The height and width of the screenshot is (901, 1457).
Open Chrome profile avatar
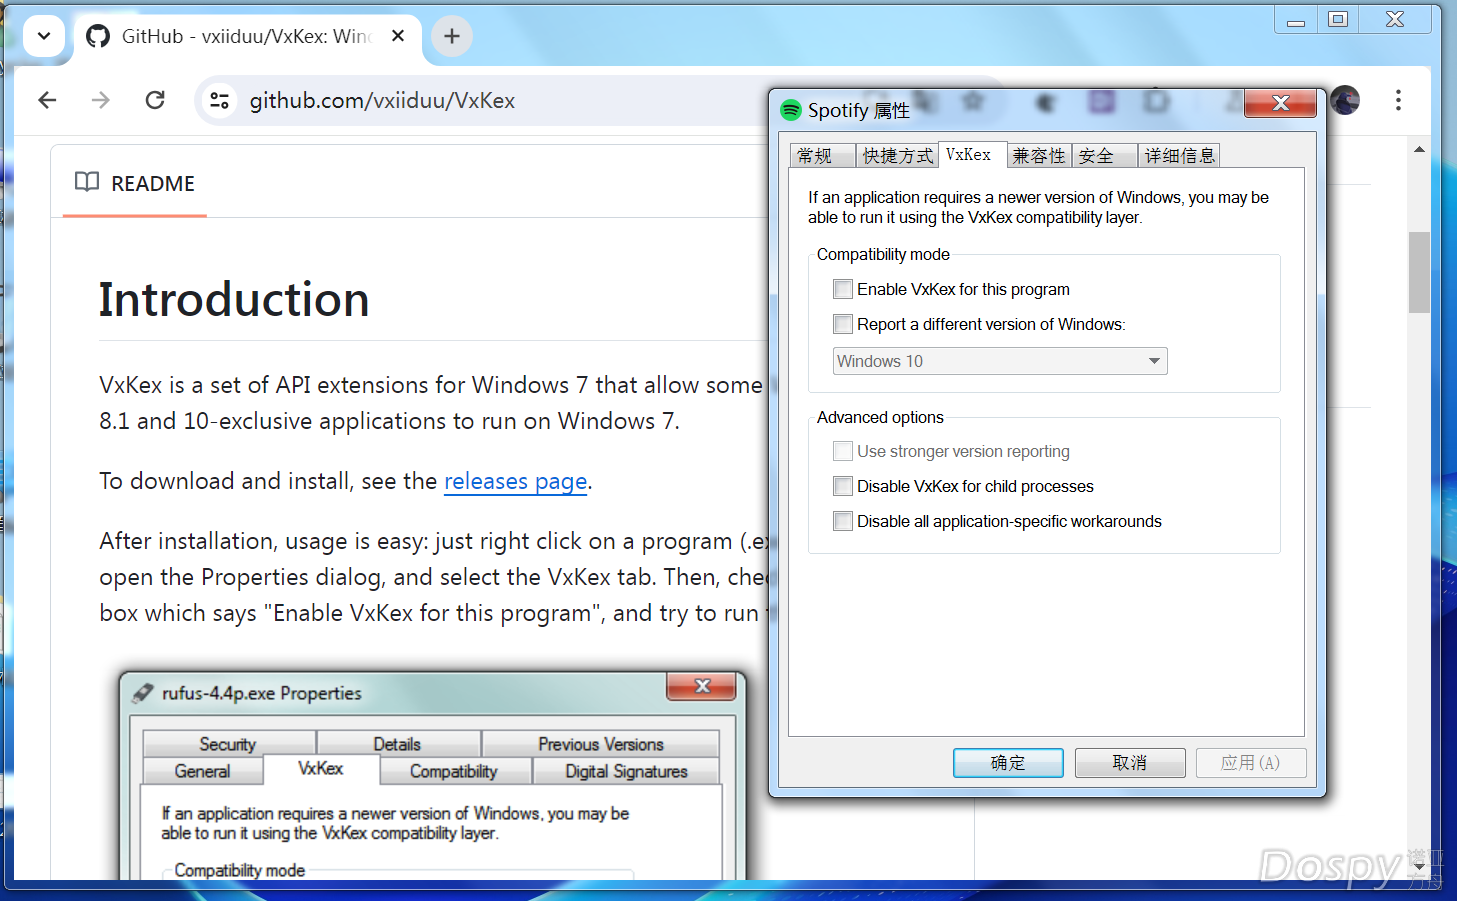pyautogui.click(x=1345, y=100)
